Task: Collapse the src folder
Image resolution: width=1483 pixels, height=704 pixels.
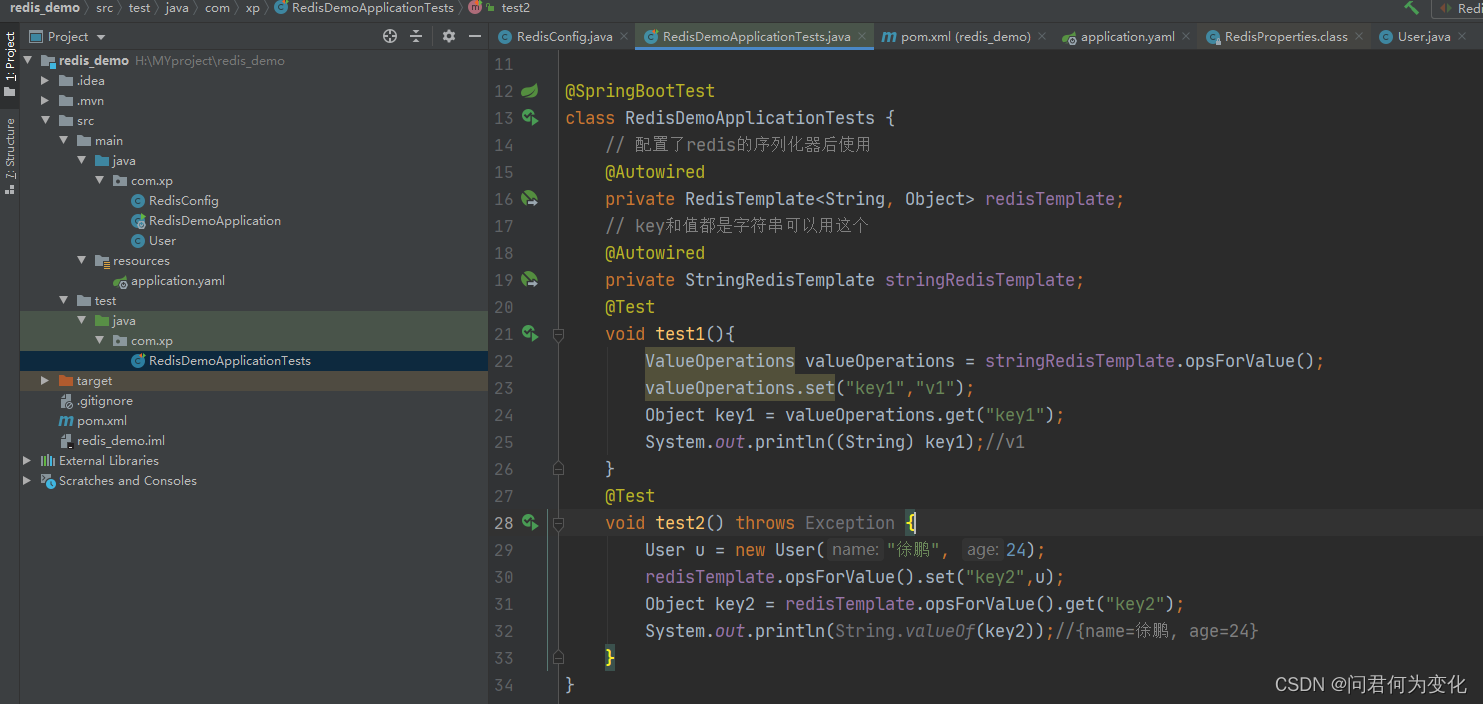Action: pos(45,121)
